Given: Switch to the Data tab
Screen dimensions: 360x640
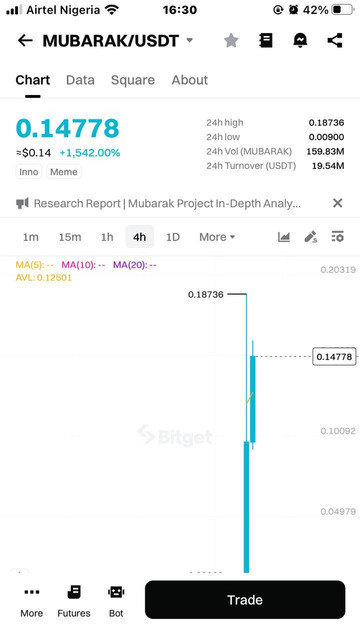Looking at the screenshot, I should (x=80, y=80).
